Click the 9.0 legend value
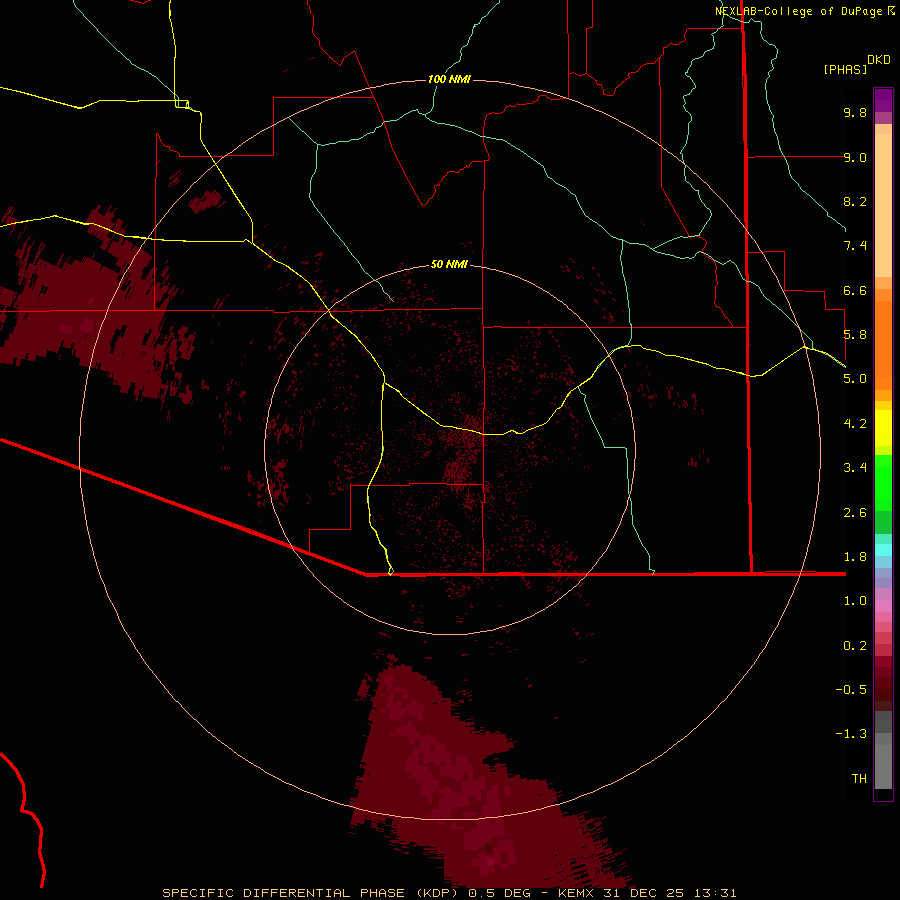Image resolution: width=900 pixels, height=900 pixels. pyautogui.click(x=855, y=157)
